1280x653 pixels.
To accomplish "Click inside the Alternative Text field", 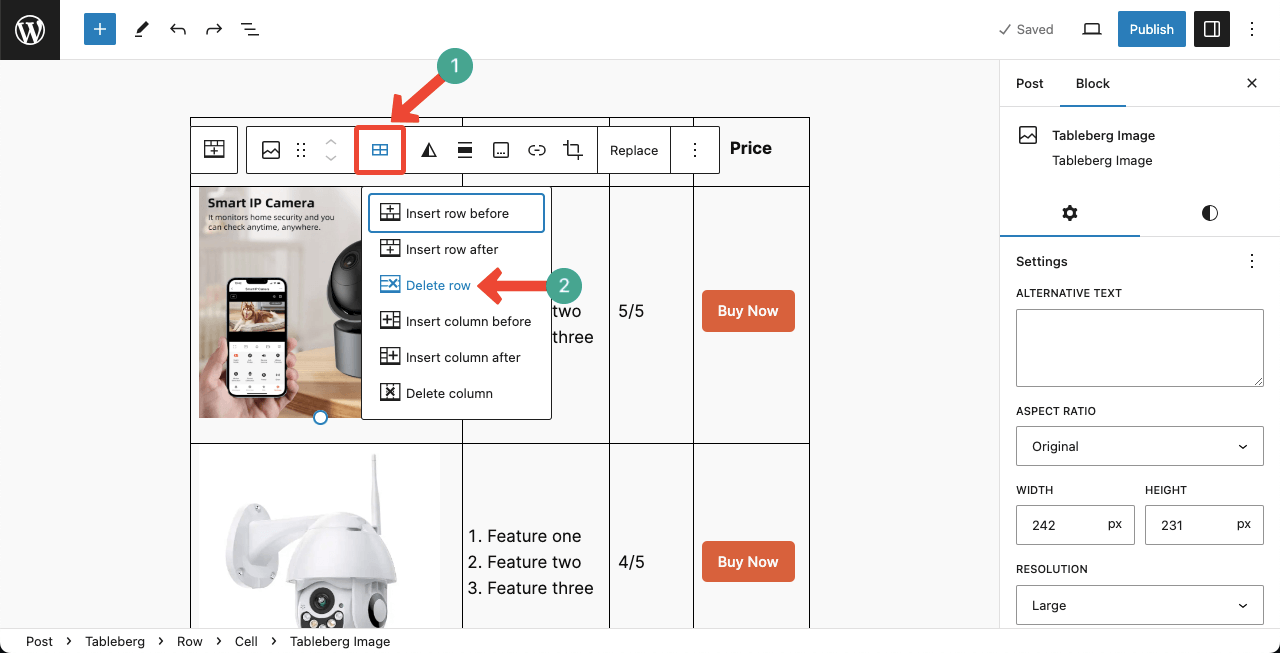I will coord(1140,348).
